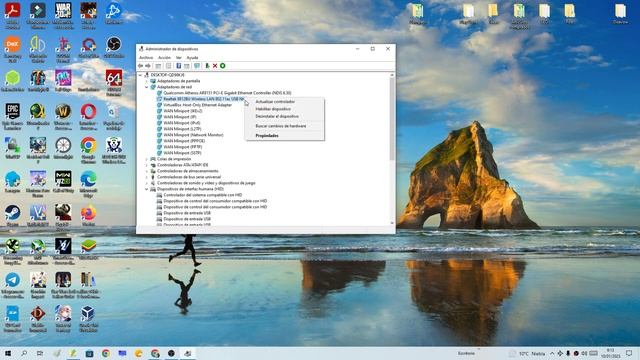The height and width of the screenshot is (360, 640).
Task: Select Qualcomm Atheros Gigabit Ethernet Controller
Action: 227,93
